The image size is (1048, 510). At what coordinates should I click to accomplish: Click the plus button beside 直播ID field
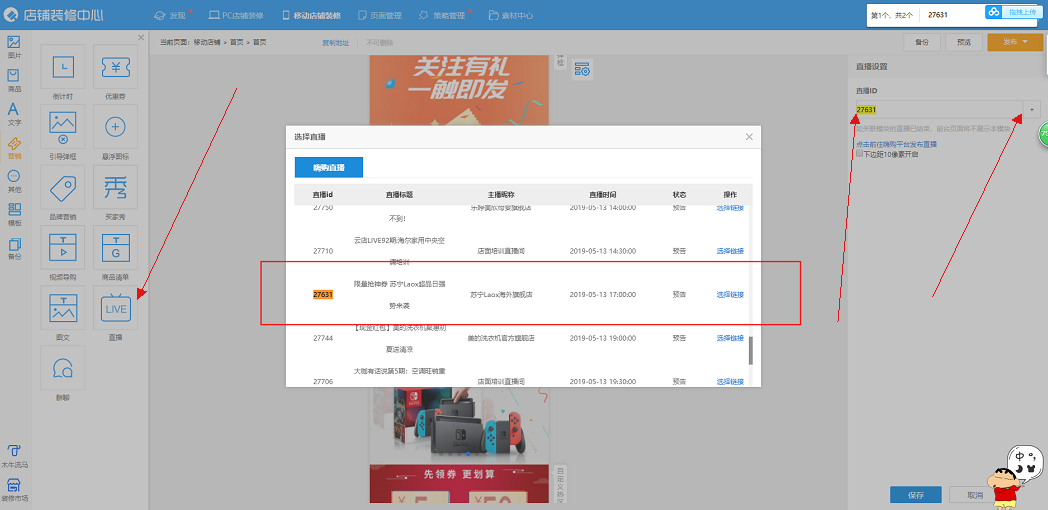(1031, 109)
